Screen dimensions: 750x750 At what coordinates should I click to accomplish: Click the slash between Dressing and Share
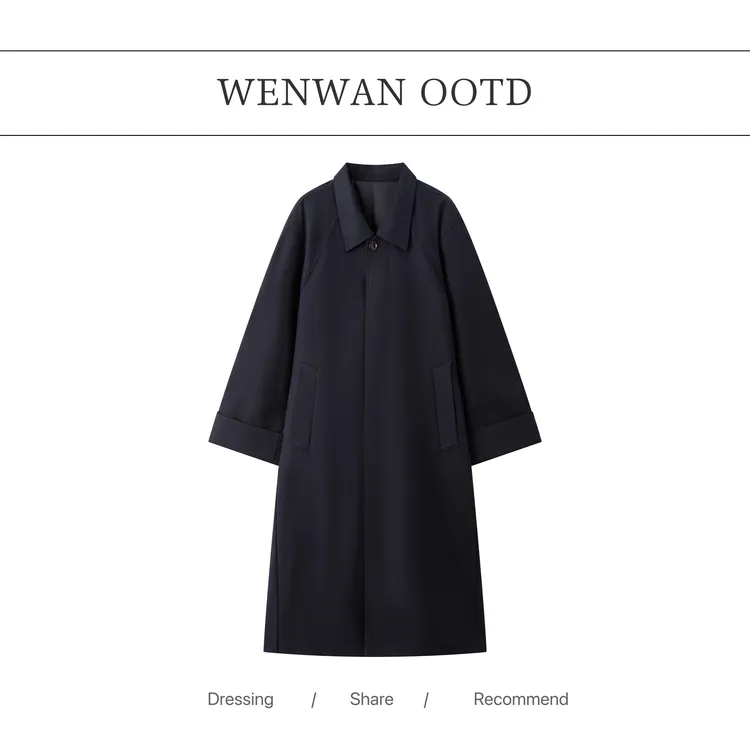click(313, 701)
